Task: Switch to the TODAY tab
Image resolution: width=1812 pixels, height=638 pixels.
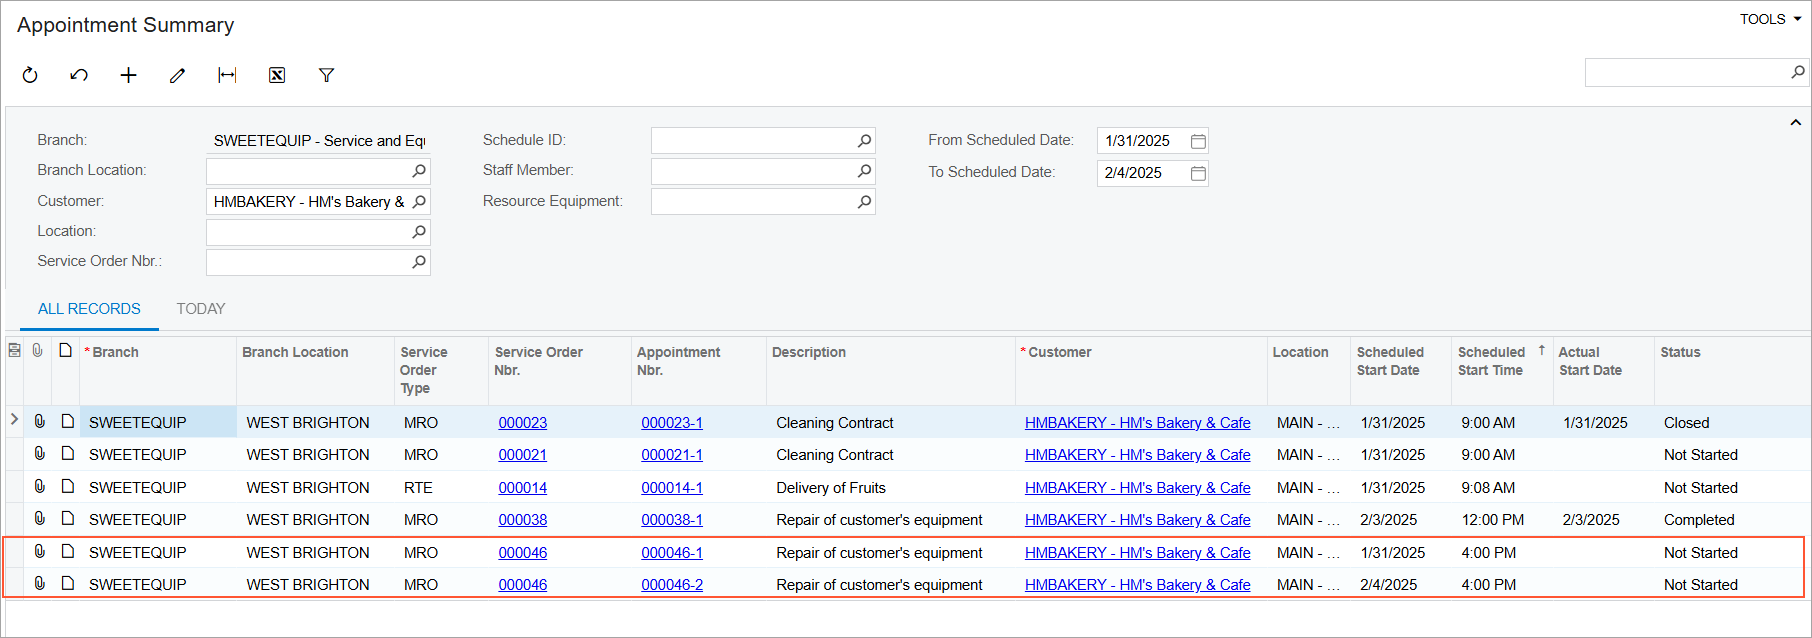Action: (x=201, y=309)
